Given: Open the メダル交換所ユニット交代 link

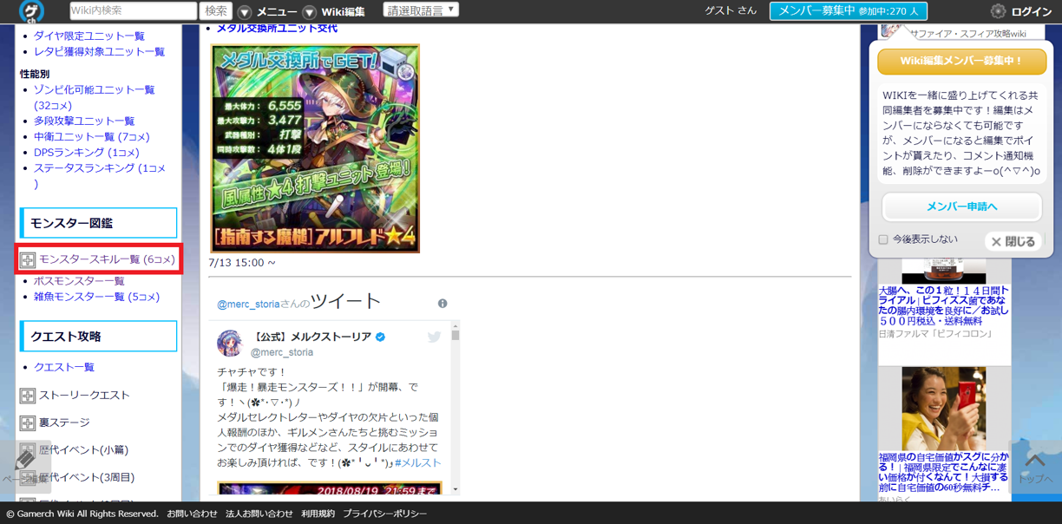Looking at the screenshot, I should (276, 28).
